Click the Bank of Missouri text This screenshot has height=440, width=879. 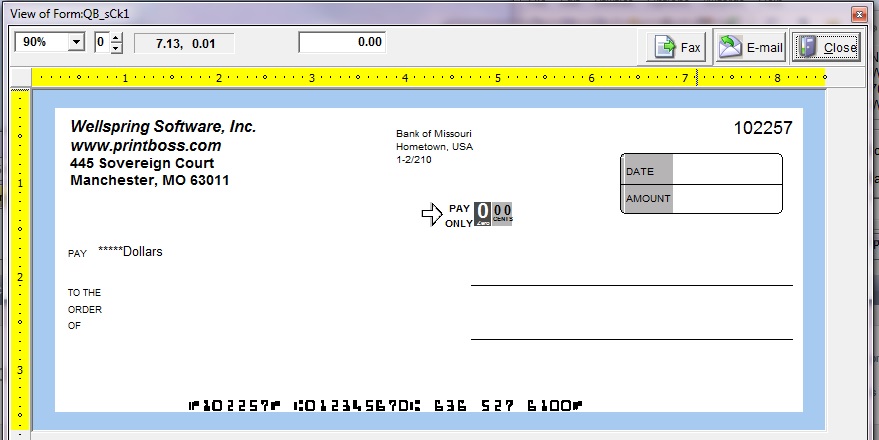(434, 133)
